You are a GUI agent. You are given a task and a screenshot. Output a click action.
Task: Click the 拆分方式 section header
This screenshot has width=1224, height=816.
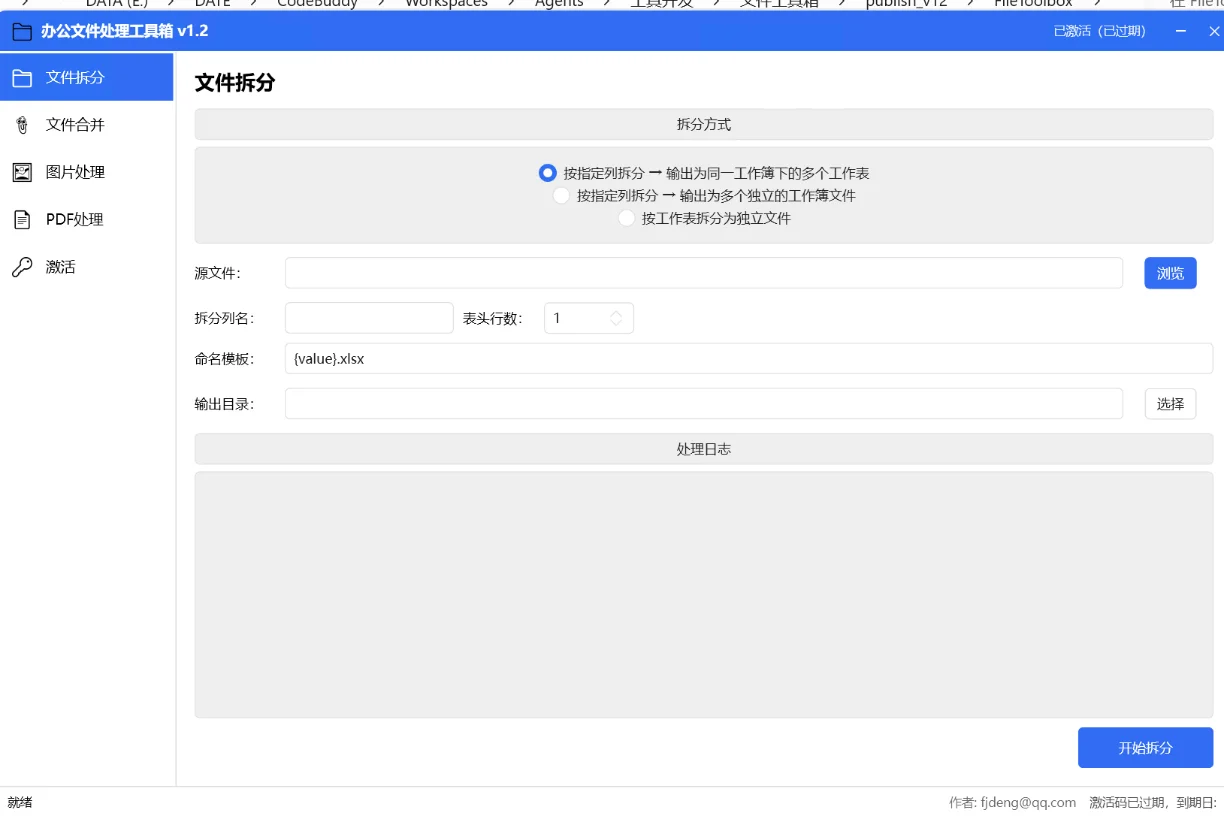[704, 125]
